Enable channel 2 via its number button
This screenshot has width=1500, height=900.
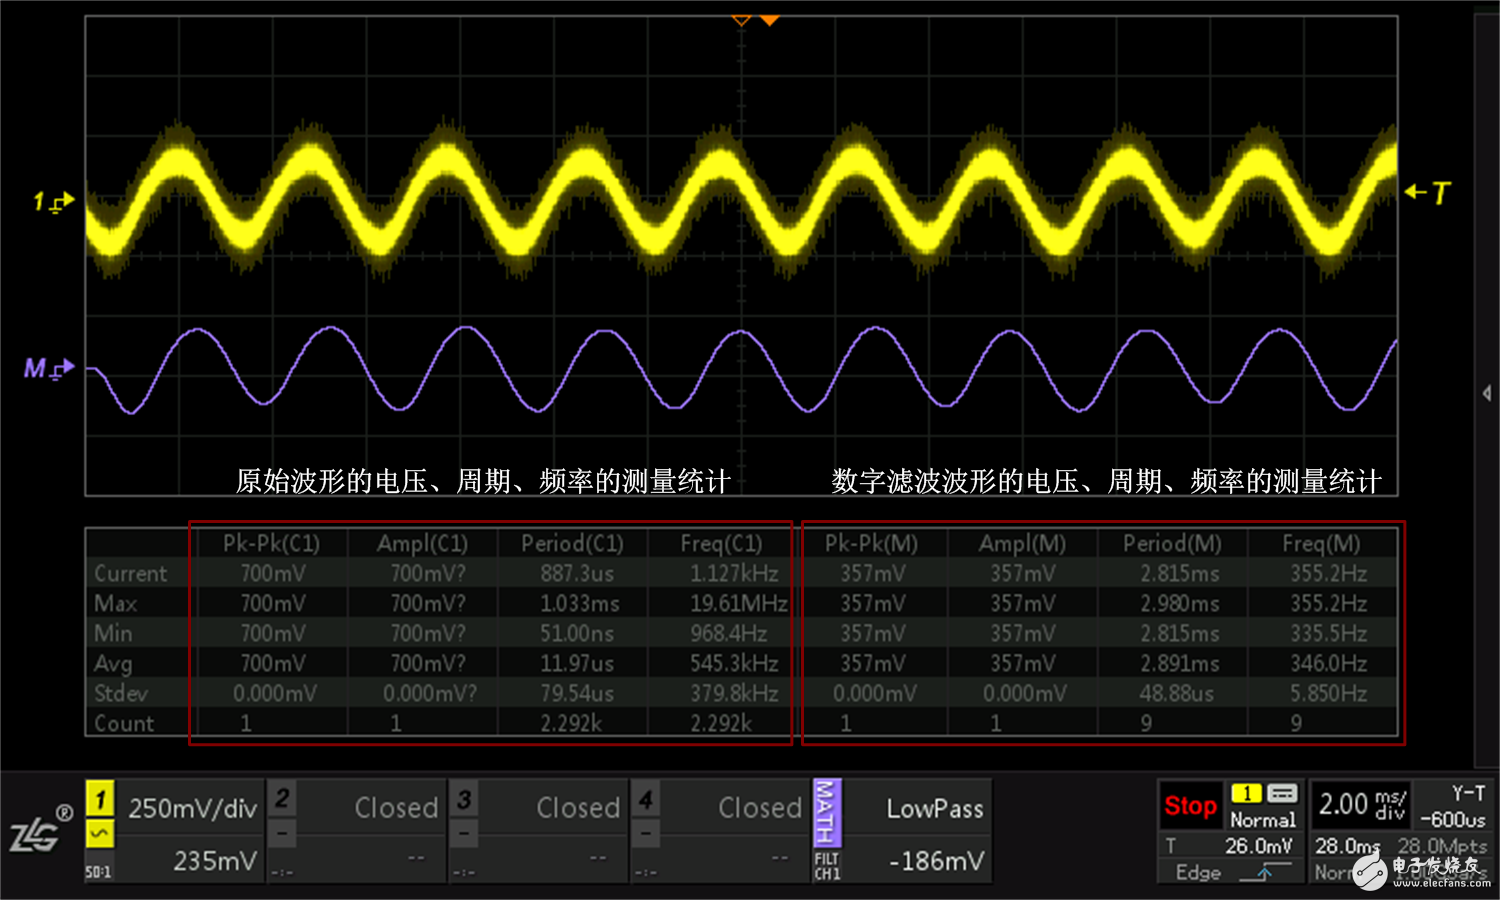click(282, 799)
